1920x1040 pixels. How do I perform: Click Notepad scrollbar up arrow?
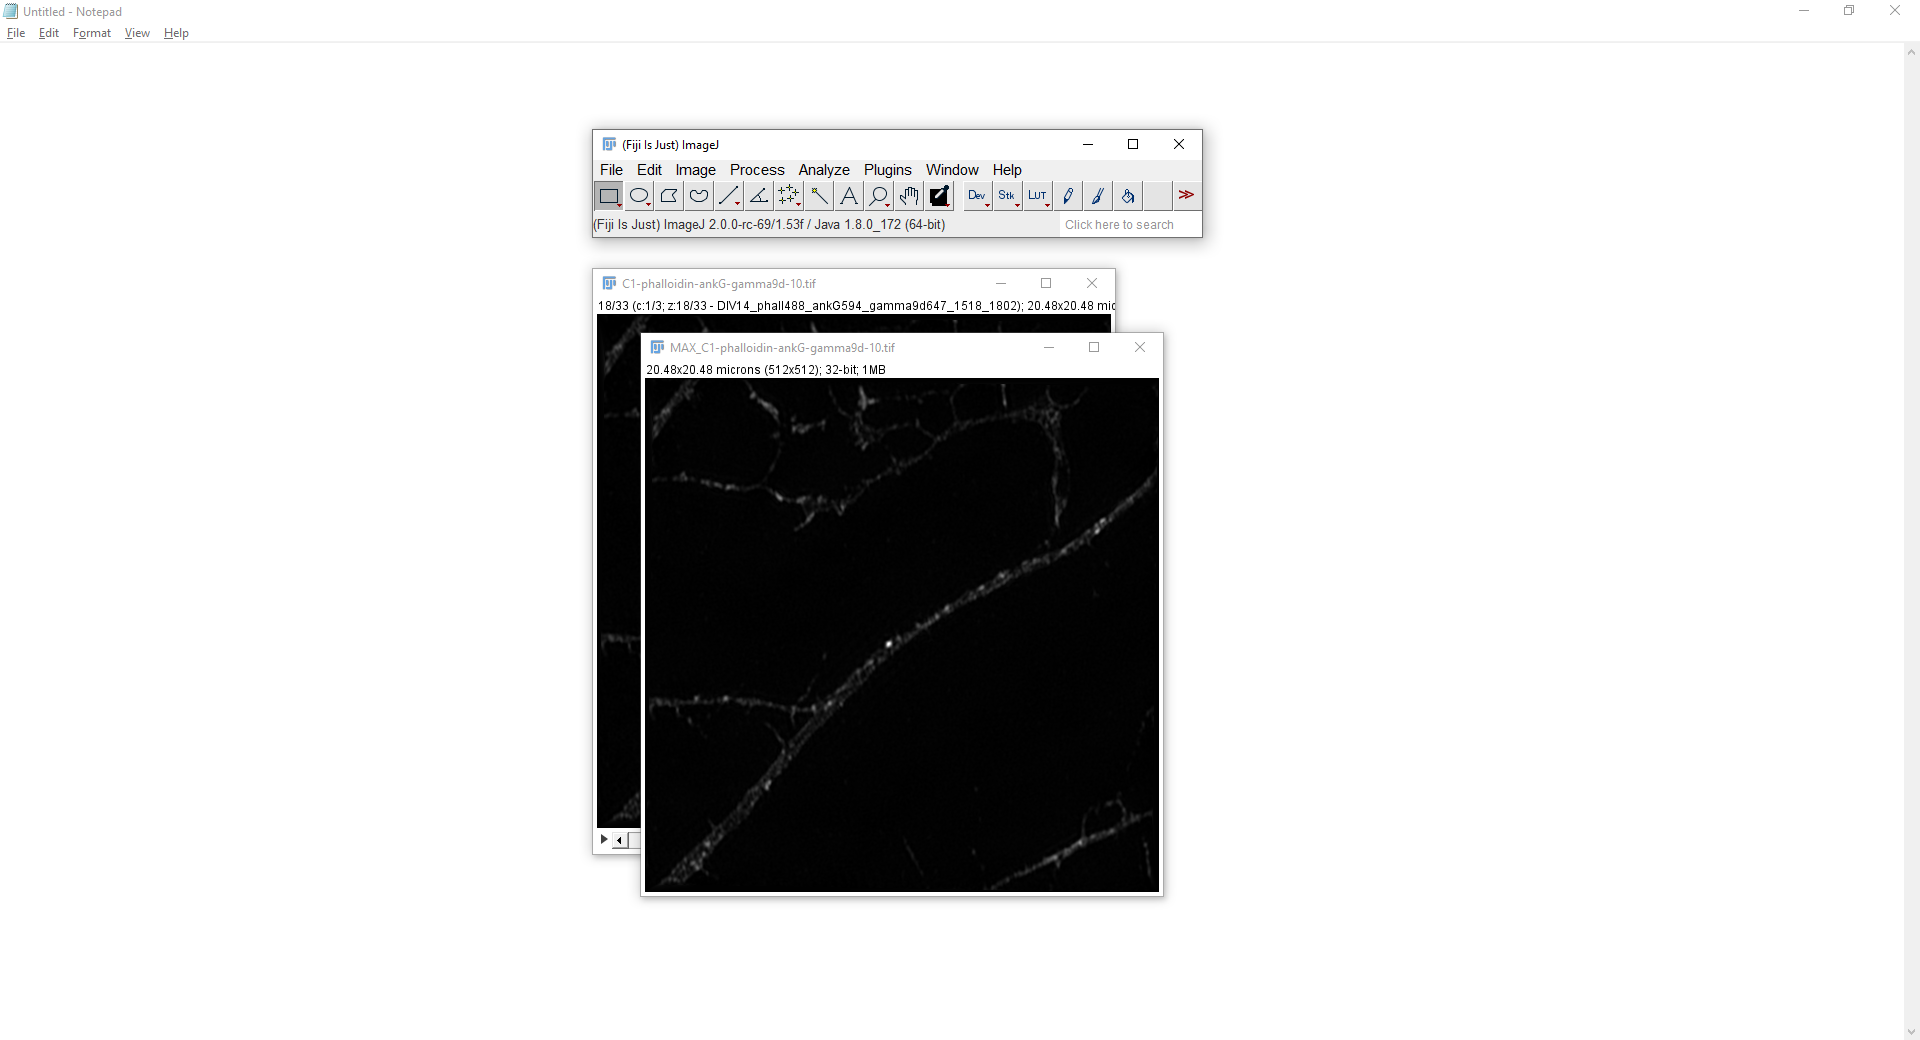[1911, 52]
